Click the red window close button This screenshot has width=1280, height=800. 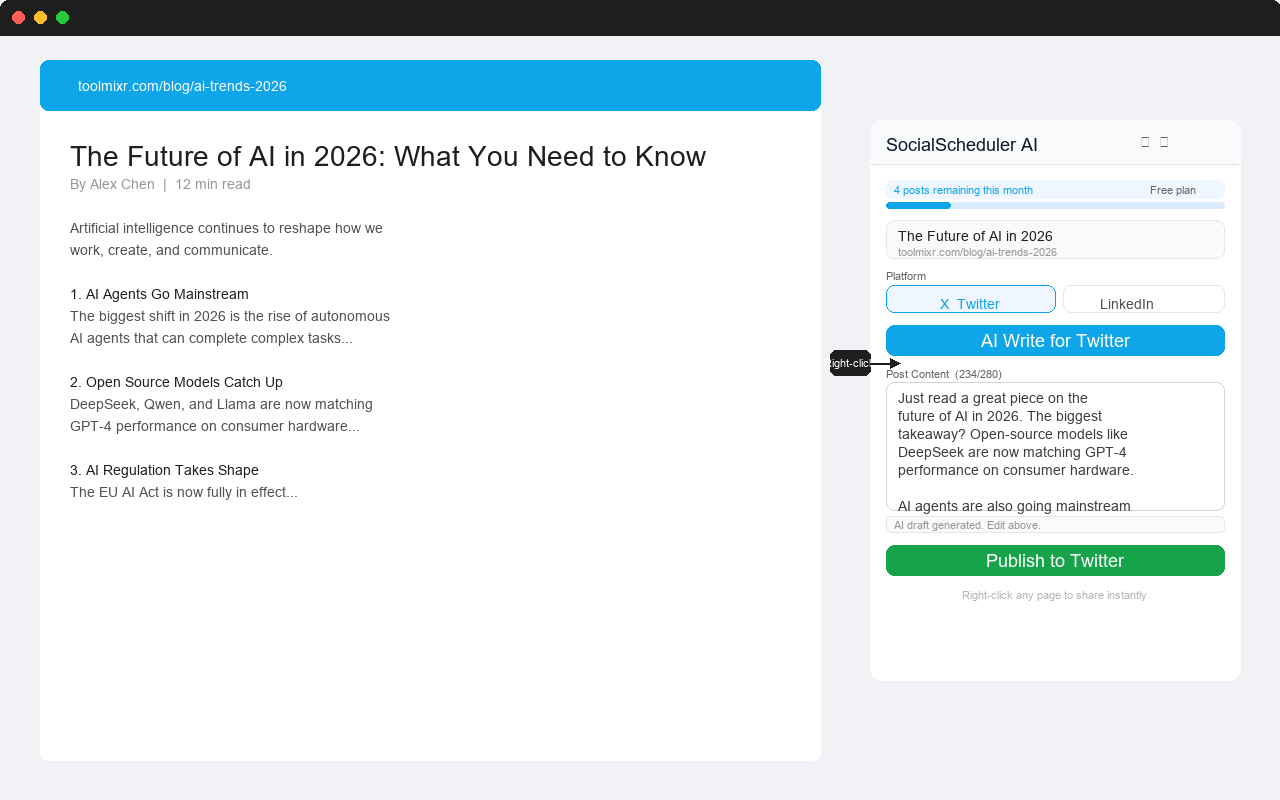click(18, 18)
